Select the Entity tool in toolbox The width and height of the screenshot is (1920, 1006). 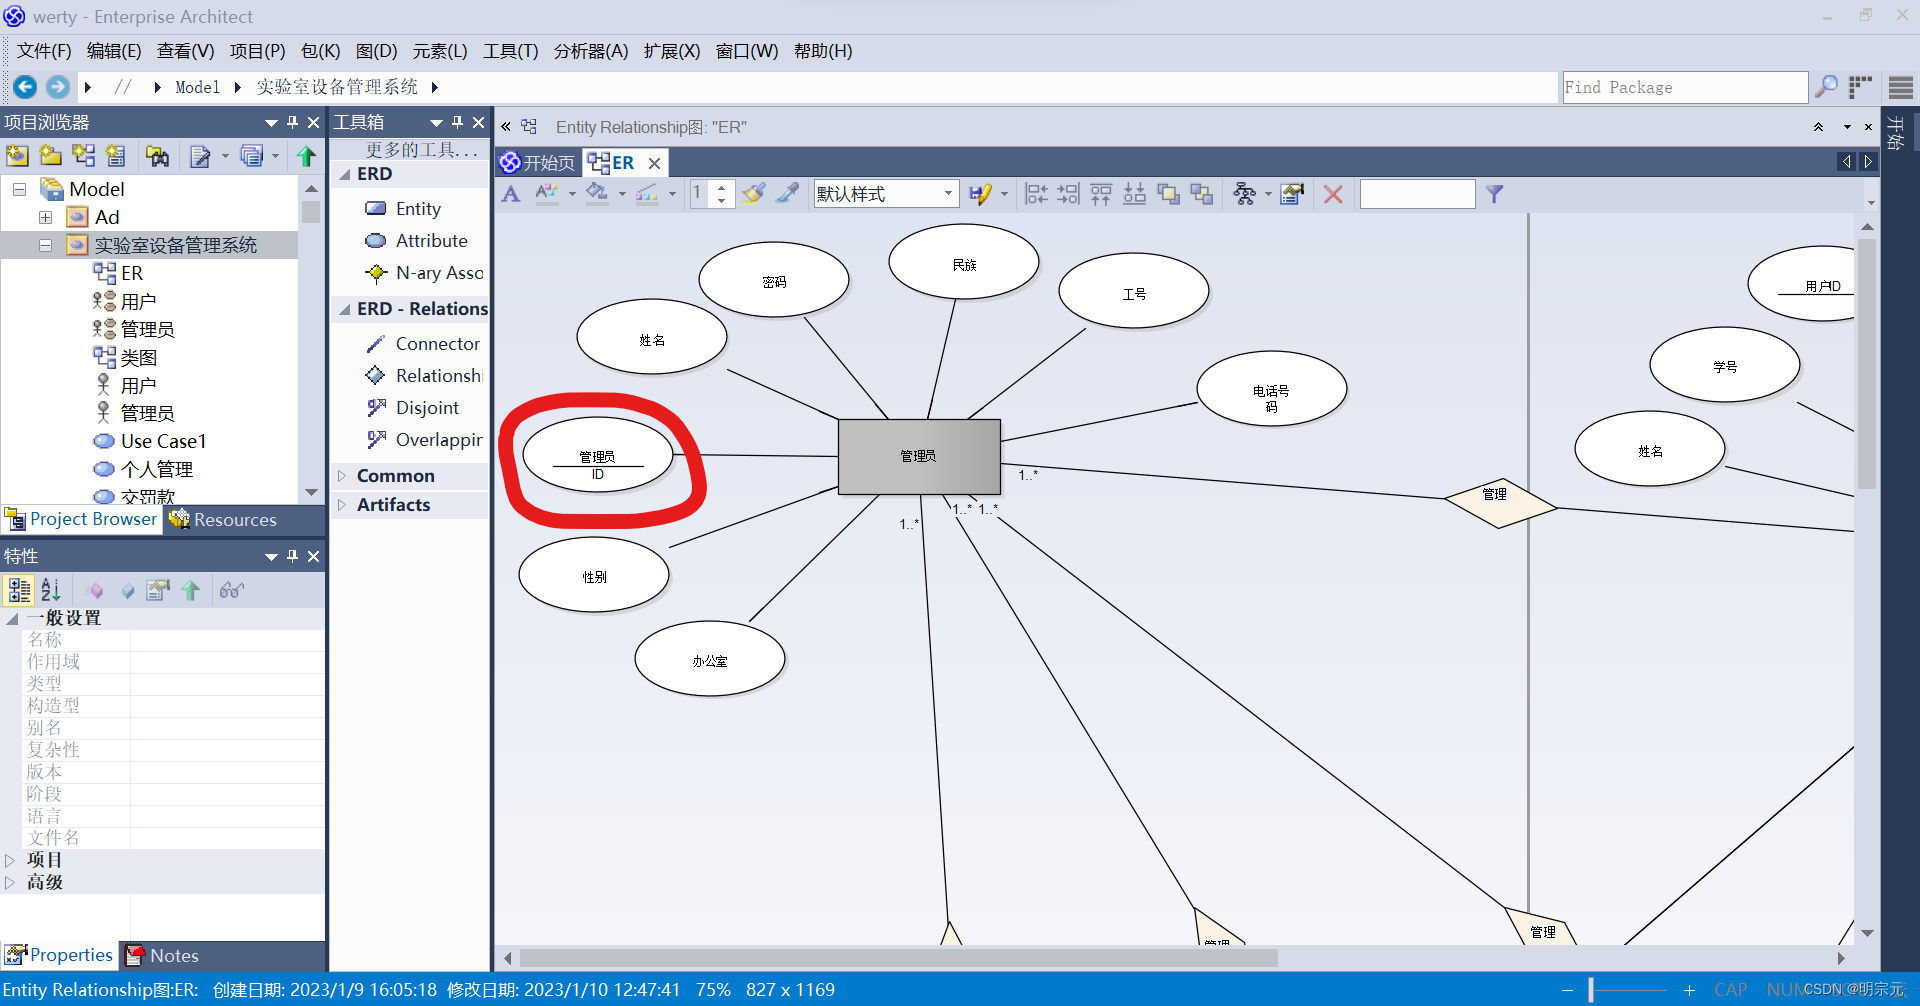point(418,209)
